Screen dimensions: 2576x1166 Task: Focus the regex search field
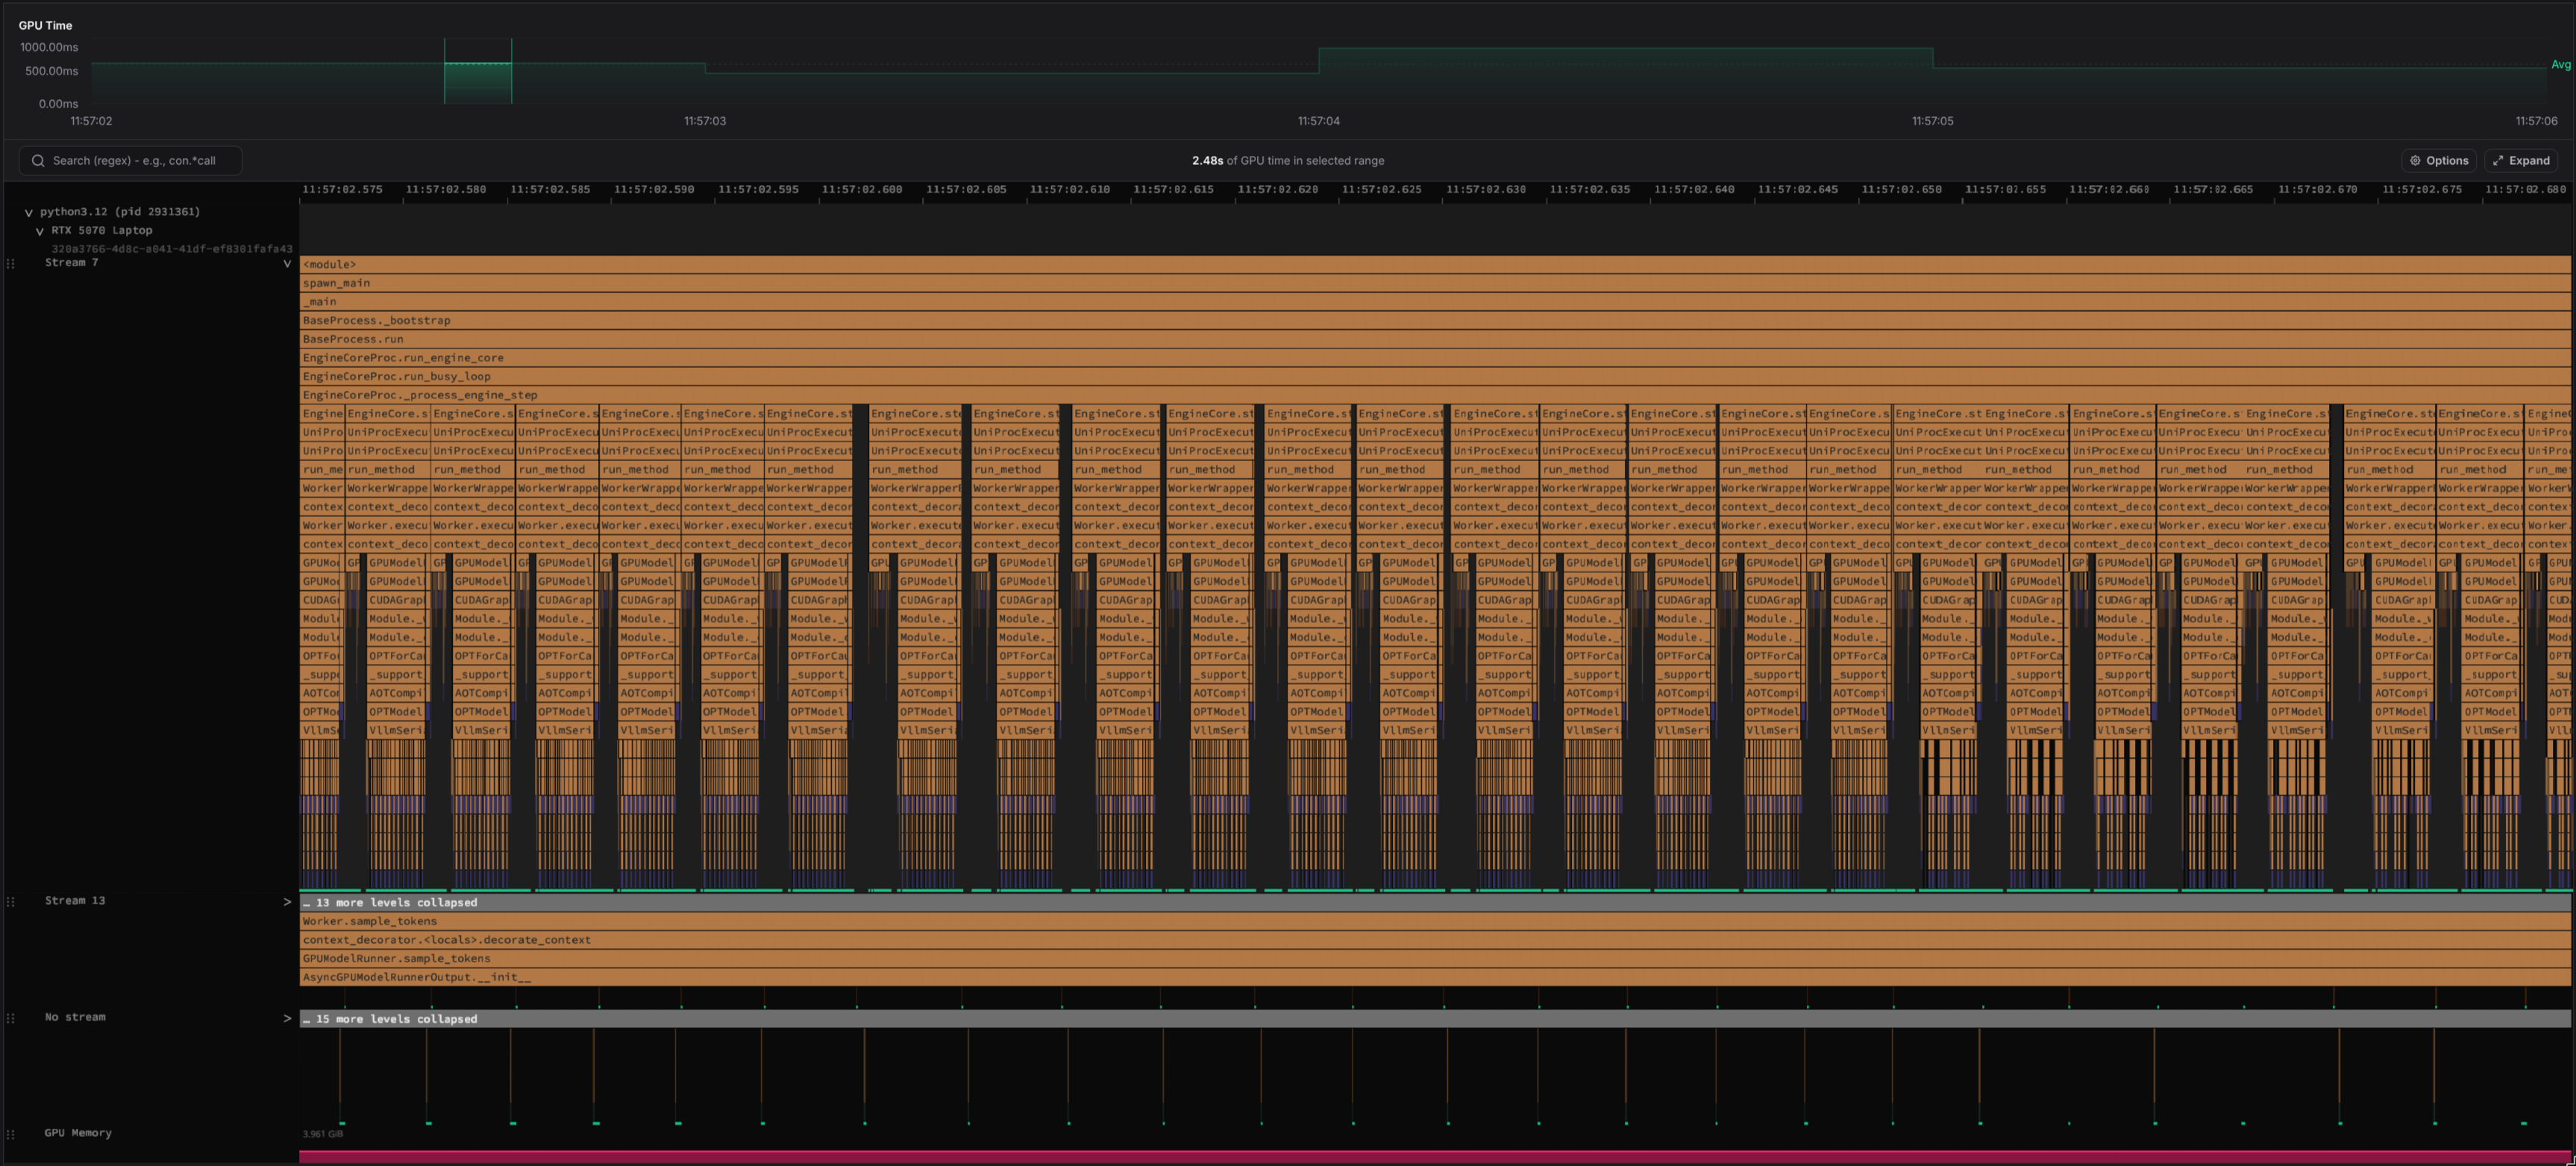pos(130,161)
